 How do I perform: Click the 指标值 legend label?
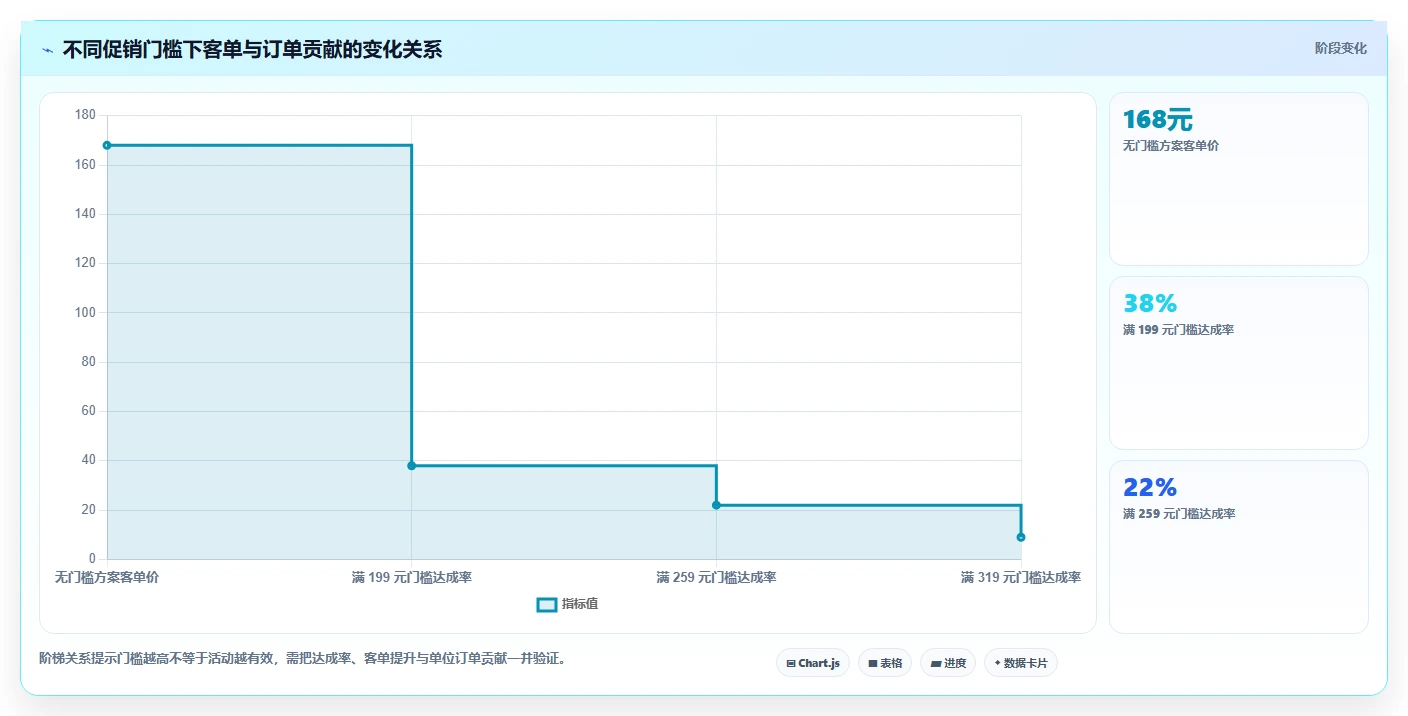click(580, 604)
